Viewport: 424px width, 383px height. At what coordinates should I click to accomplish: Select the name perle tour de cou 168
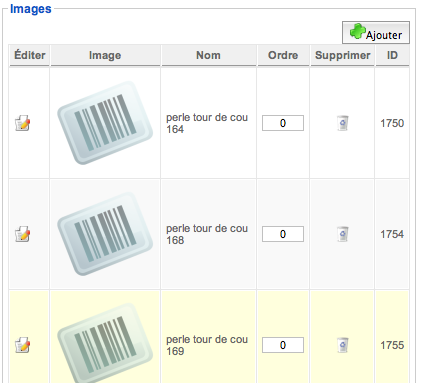click(x=207, y=234)
